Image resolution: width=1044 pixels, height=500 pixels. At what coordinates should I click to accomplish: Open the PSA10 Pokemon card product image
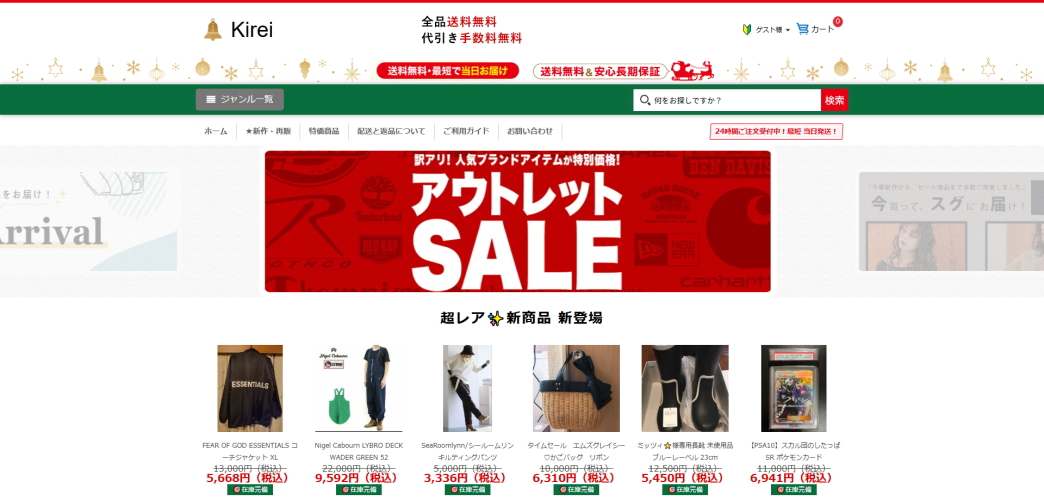tap(794, 388)
